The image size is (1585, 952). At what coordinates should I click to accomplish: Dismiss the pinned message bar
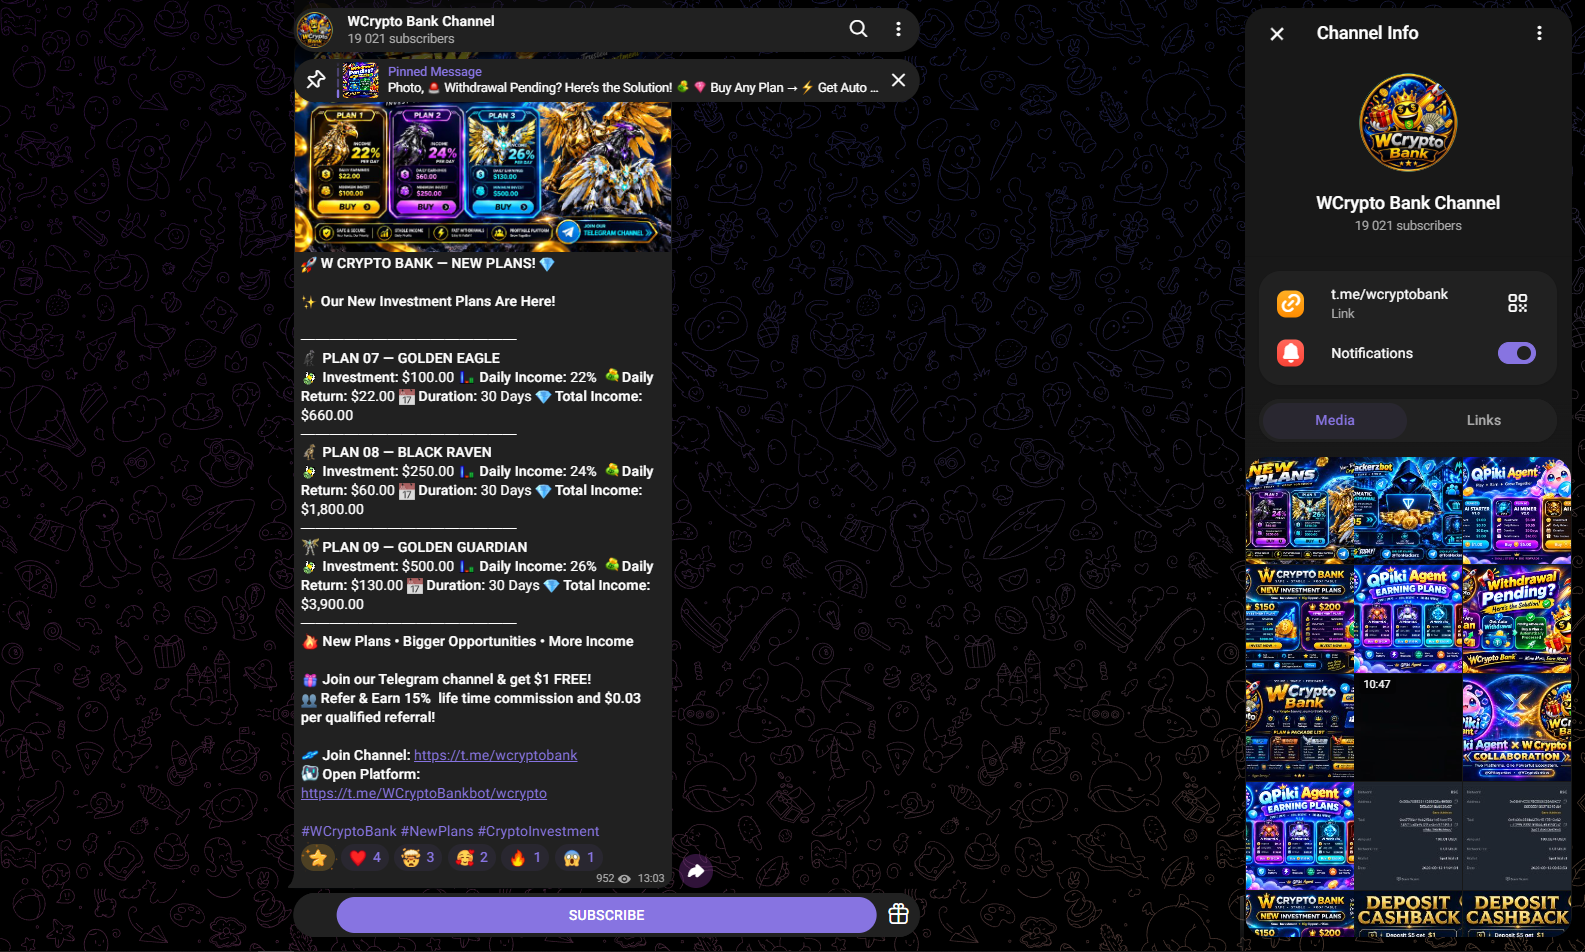point(899,80)
